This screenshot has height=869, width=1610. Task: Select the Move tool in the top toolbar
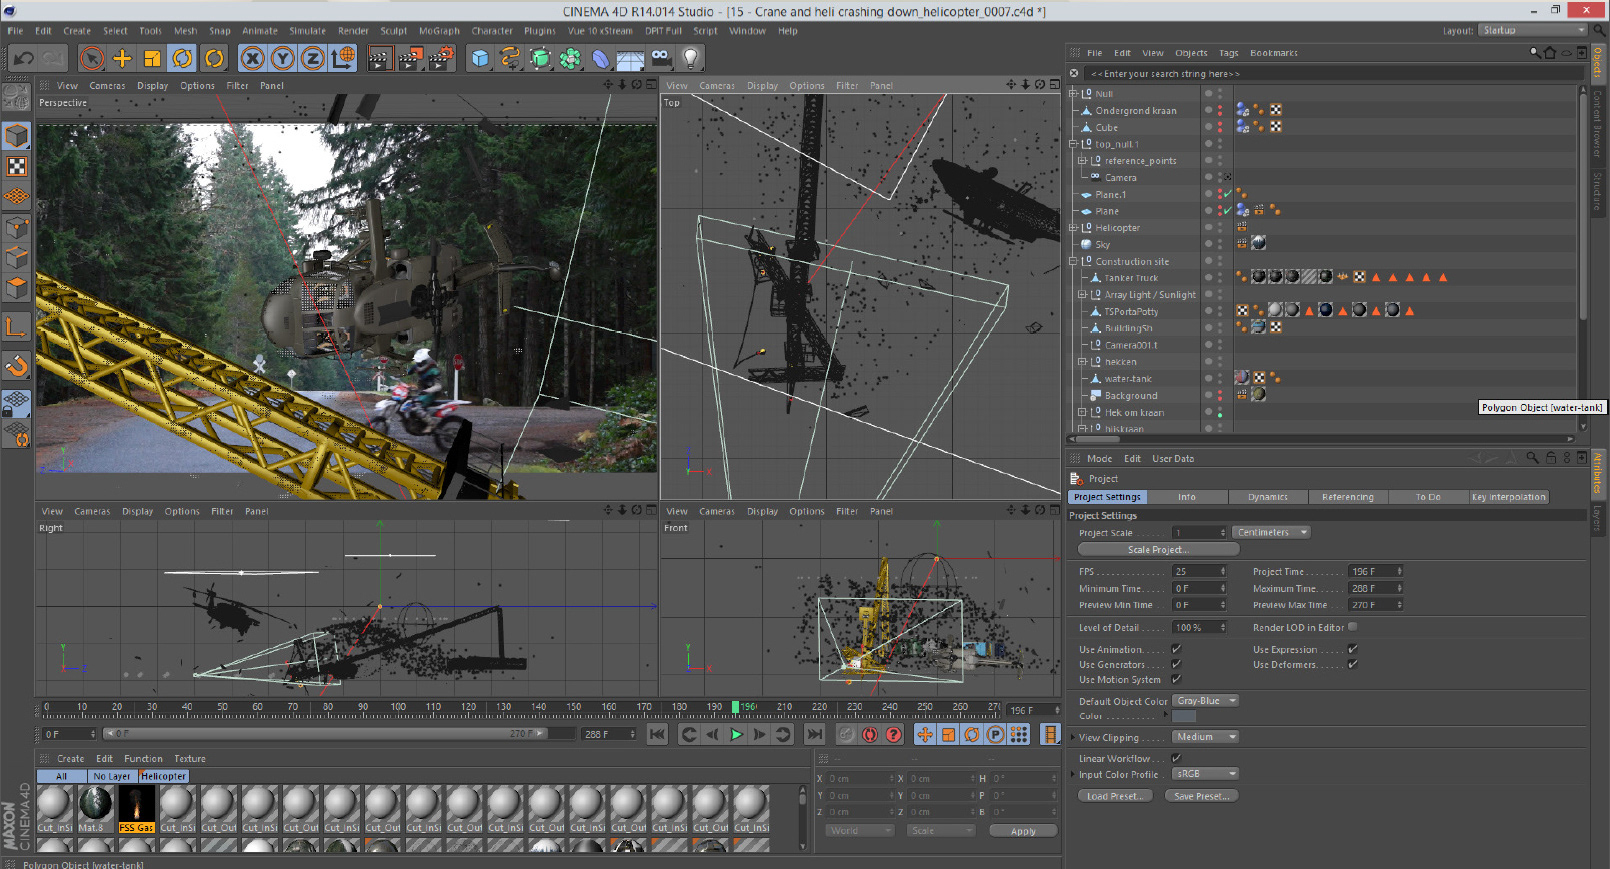point(122,59)
